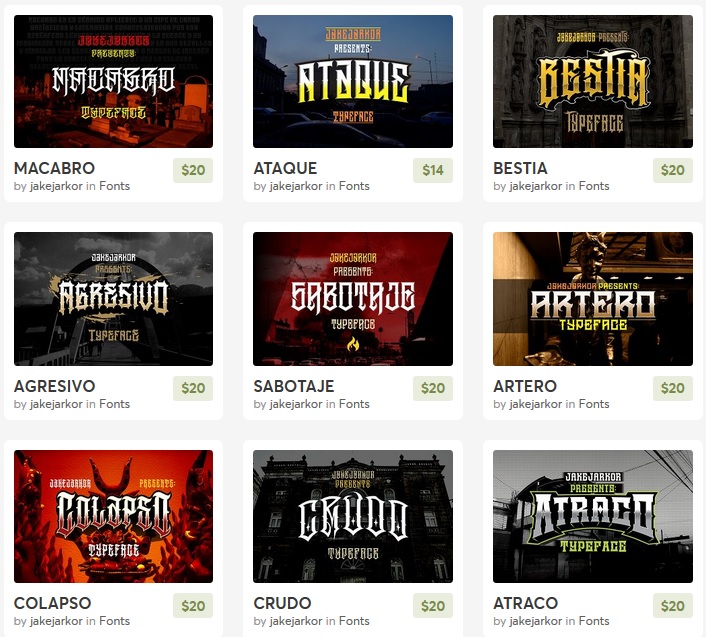706x637 pixels.
Task: Click the $20 price button for SABOTAJE
Action: (x=433, y=388)
